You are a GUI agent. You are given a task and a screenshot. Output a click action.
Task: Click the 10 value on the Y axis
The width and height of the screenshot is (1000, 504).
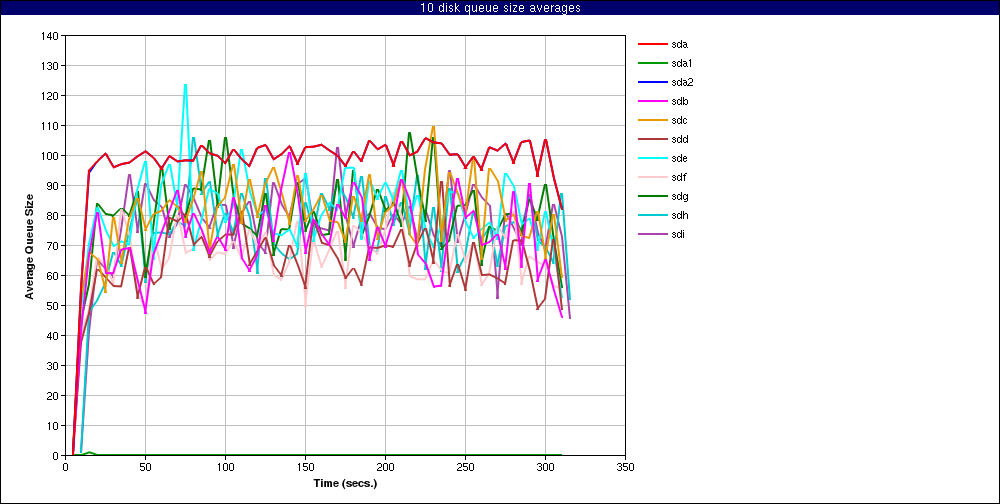coord(54,426)
